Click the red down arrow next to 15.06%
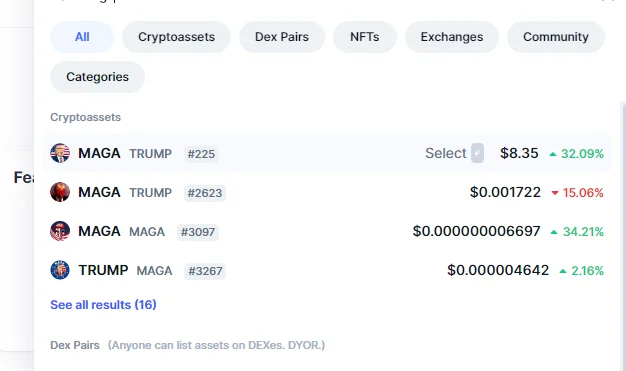 555,193
